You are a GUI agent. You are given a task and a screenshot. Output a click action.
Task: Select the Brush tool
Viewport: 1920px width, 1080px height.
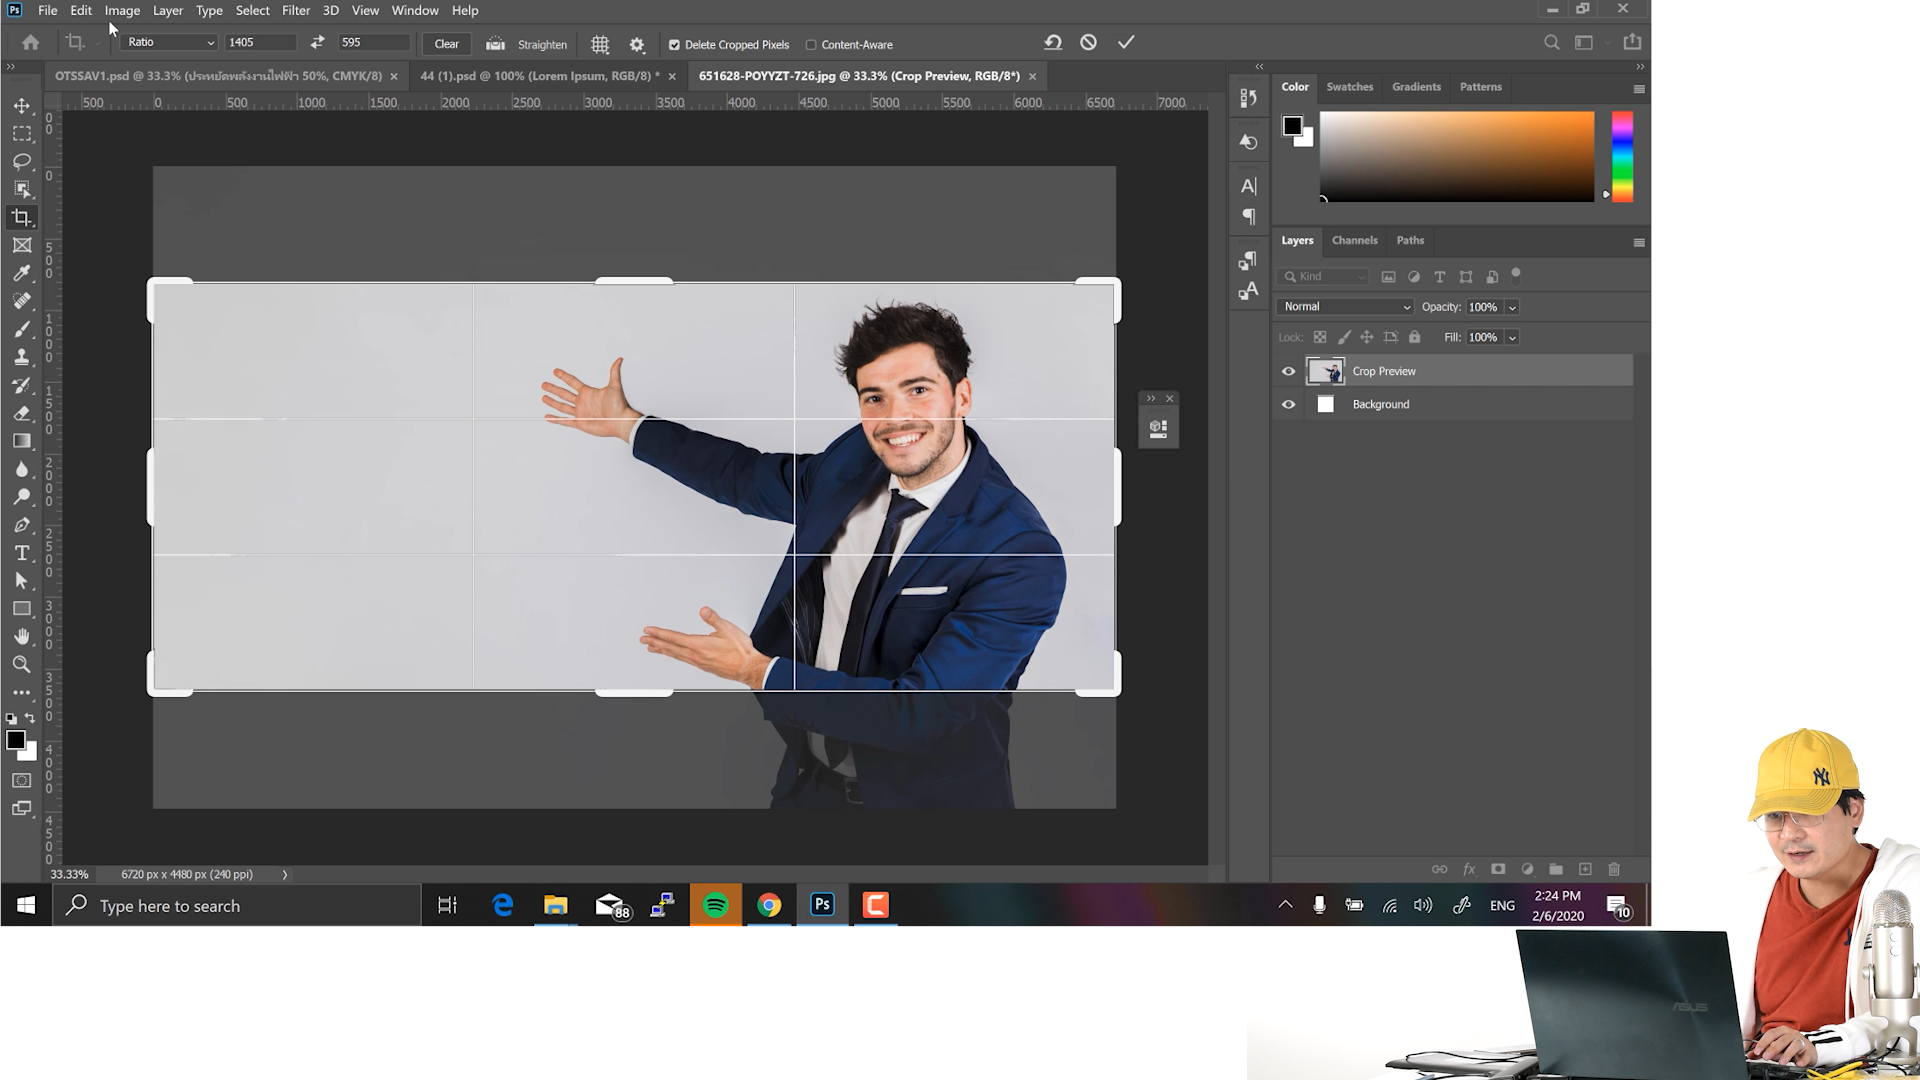click(x=22, y=329)
